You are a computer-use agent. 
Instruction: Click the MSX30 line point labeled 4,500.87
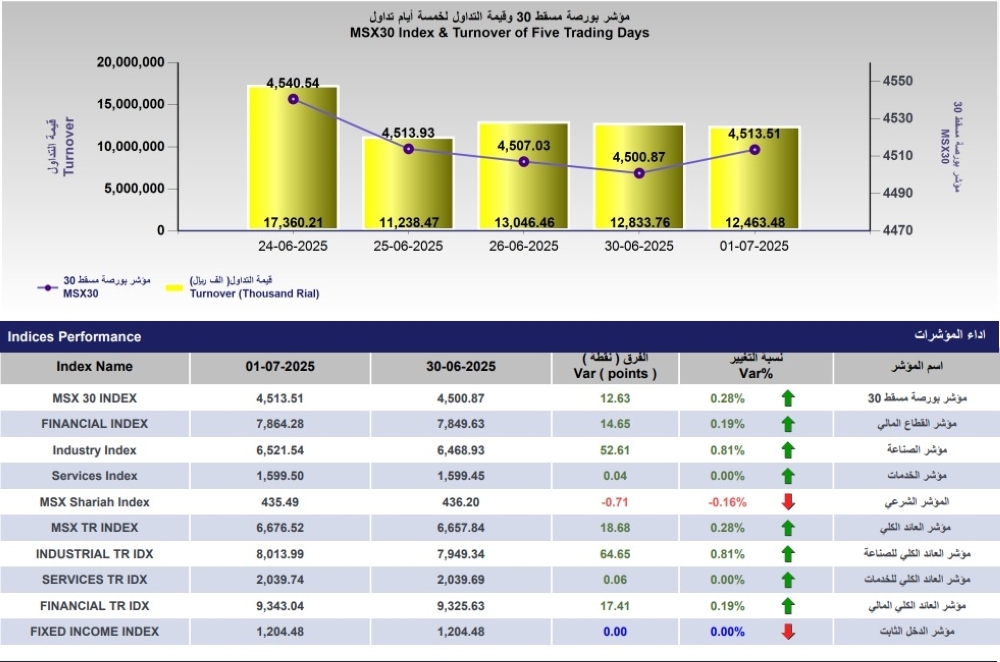point(639,173)
